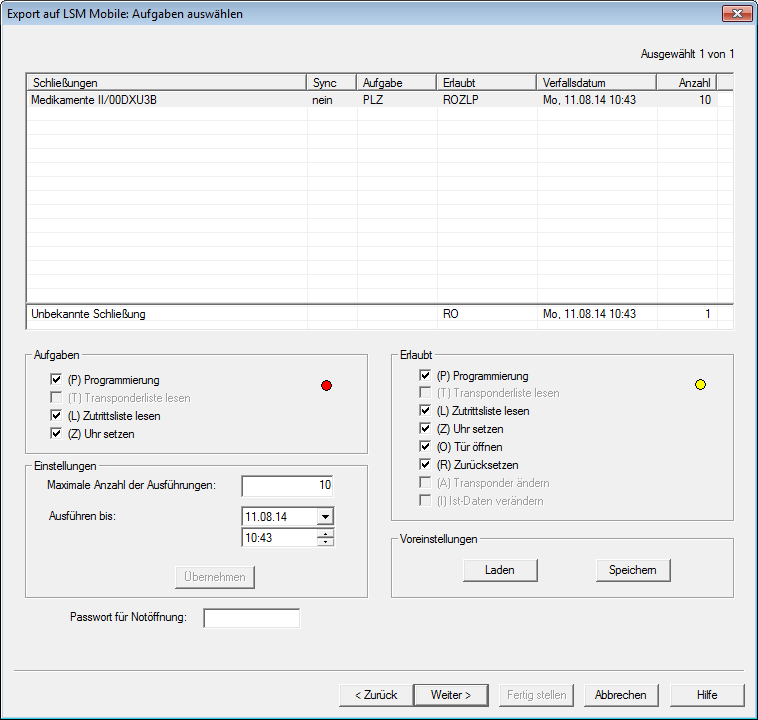Click the yellow status indicator in Erlaubt
This screenshot has height=720, width=758.
coord(700,384)
